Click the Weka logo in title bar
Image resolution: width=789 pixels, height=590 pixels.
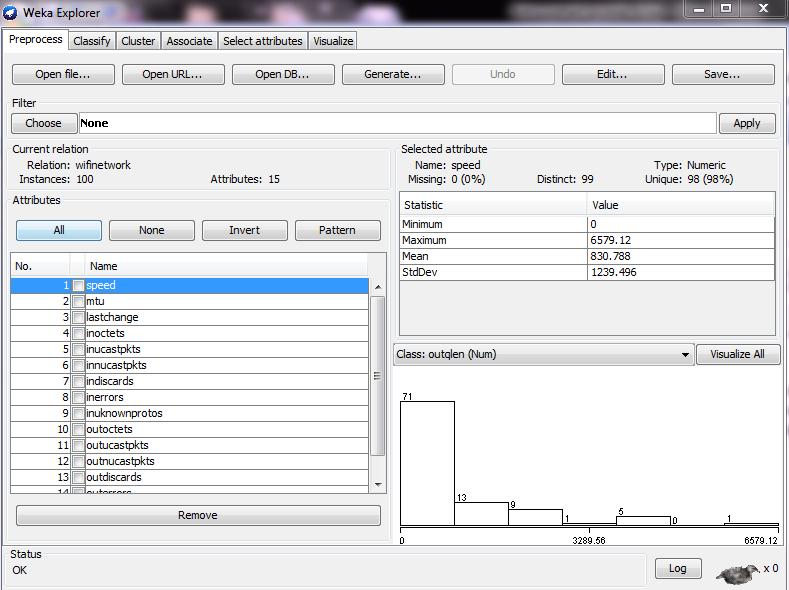pyautogui.click(x=10, y=13)
